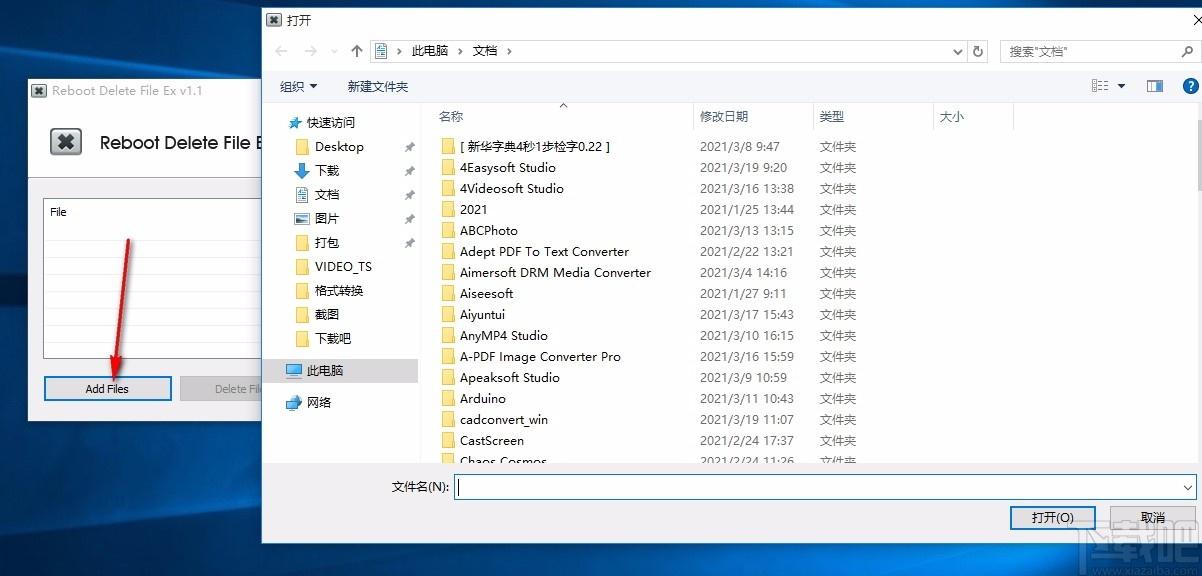Click 此电脑 breadcrumb in address bar
This screenshot has width=1202, height=576.
point(430,51)
